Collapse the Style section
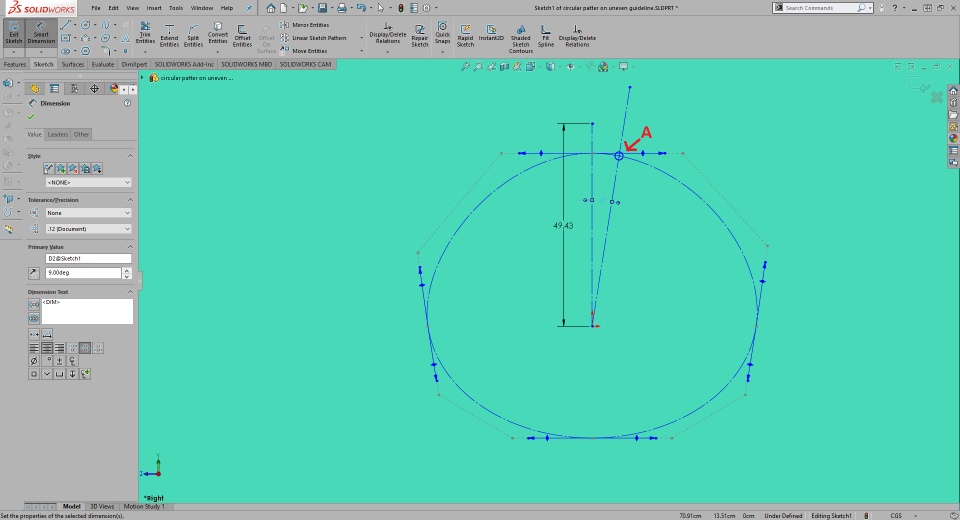The width and height of the screenshot is (960, 520). click(130, 156)
